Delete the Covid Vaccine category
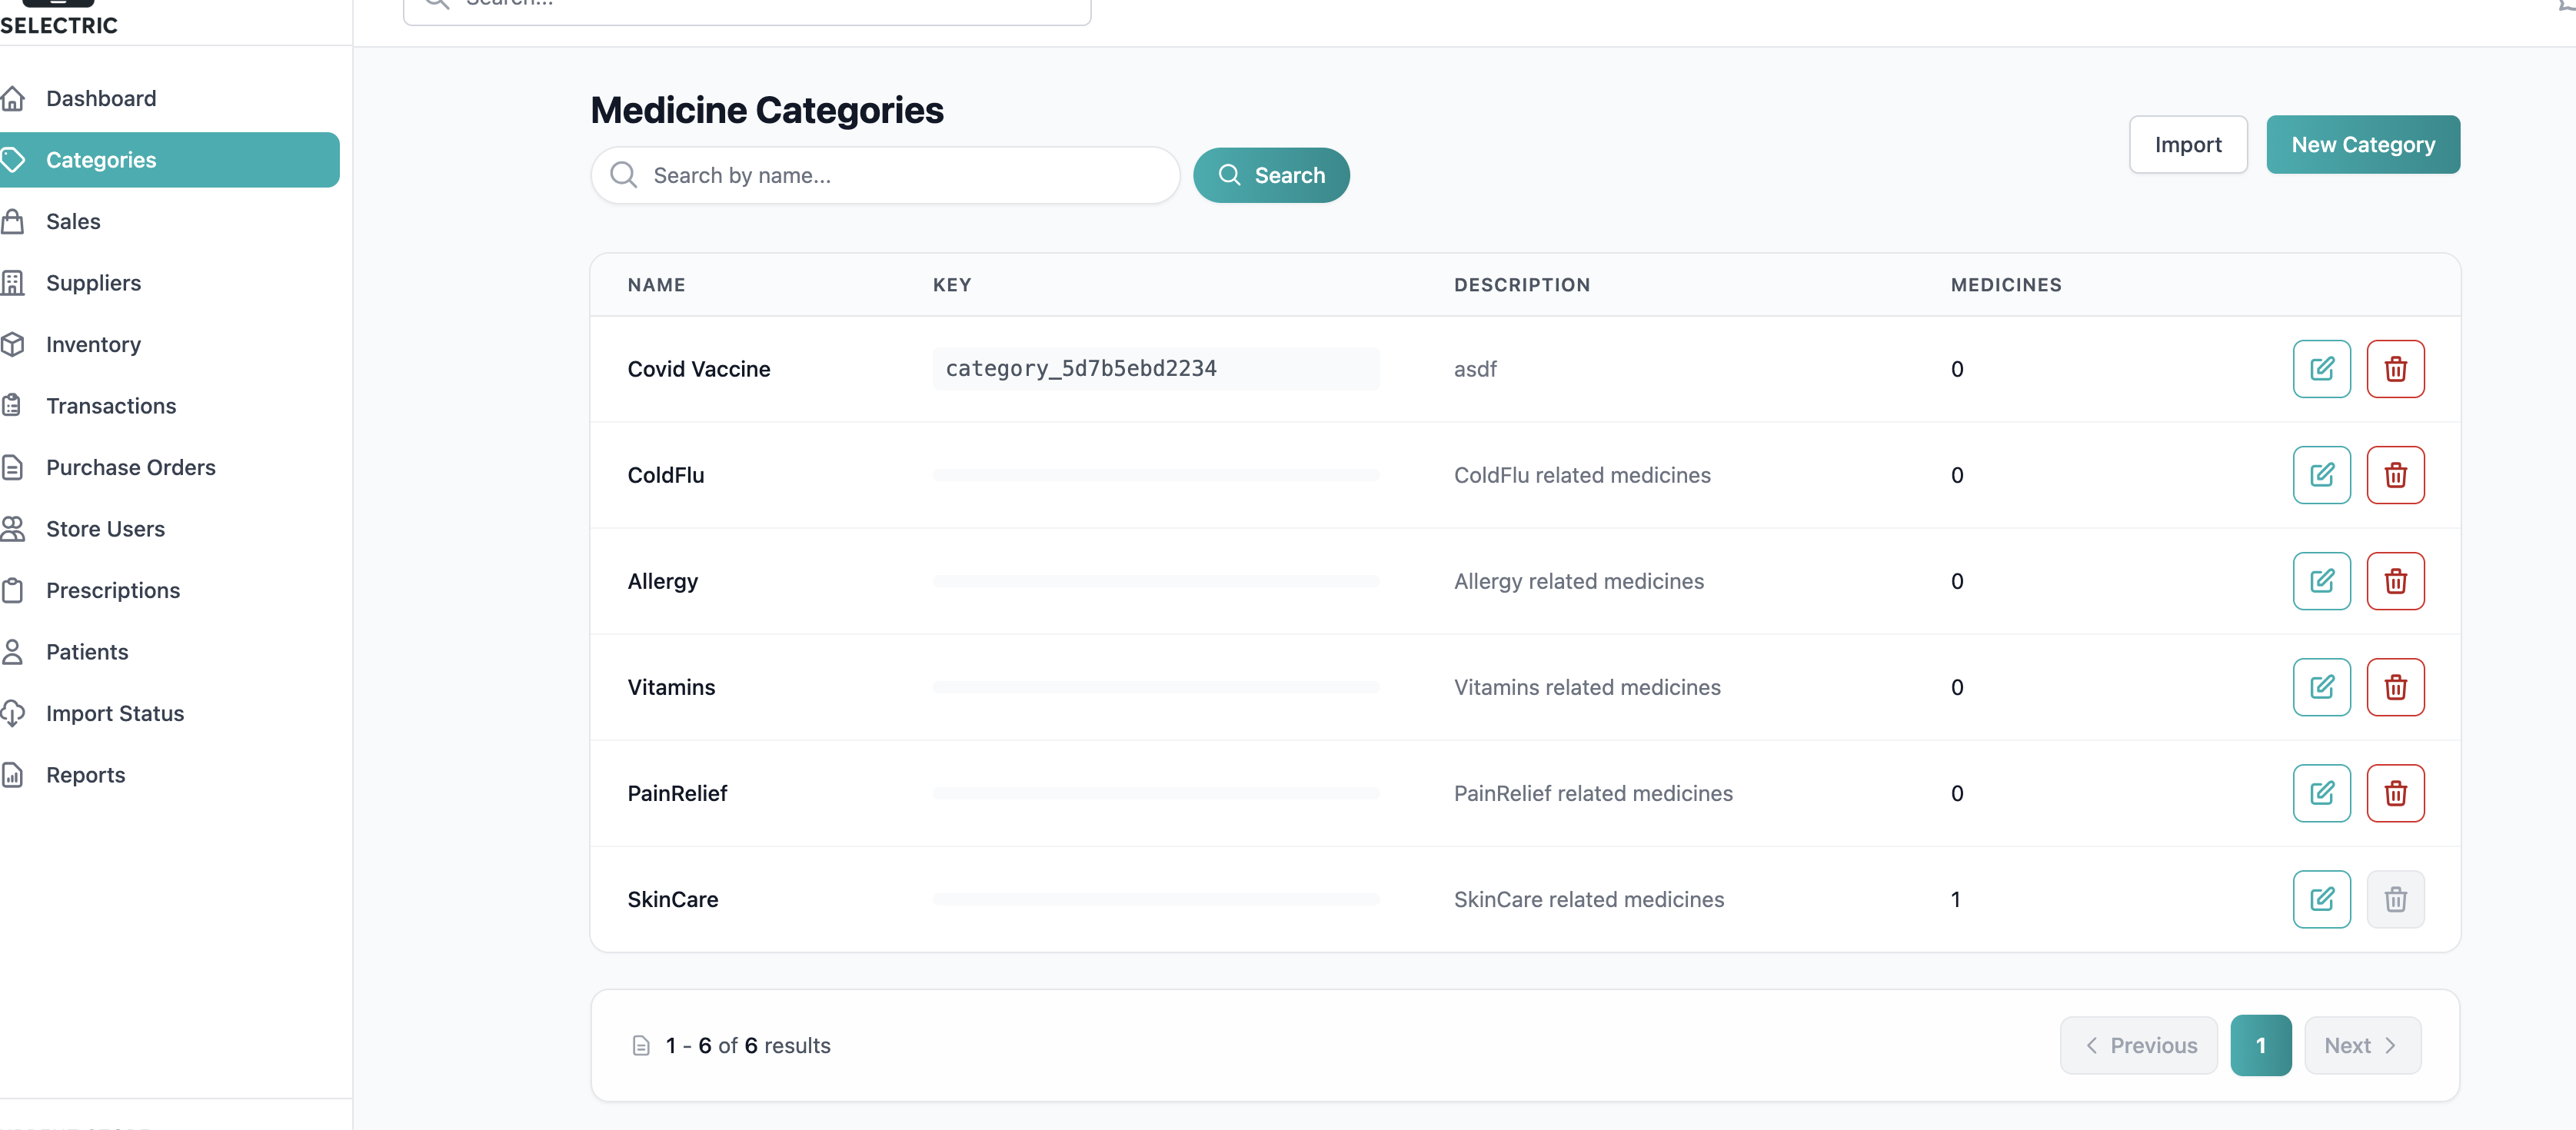 [2395, 369]
